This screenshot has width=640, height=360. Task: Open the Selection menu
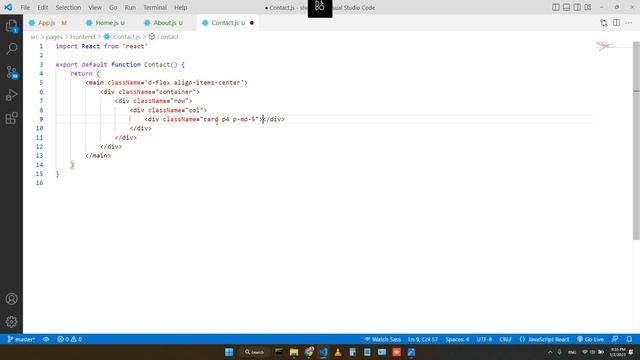pyautogui.click(x=68, y=7)
